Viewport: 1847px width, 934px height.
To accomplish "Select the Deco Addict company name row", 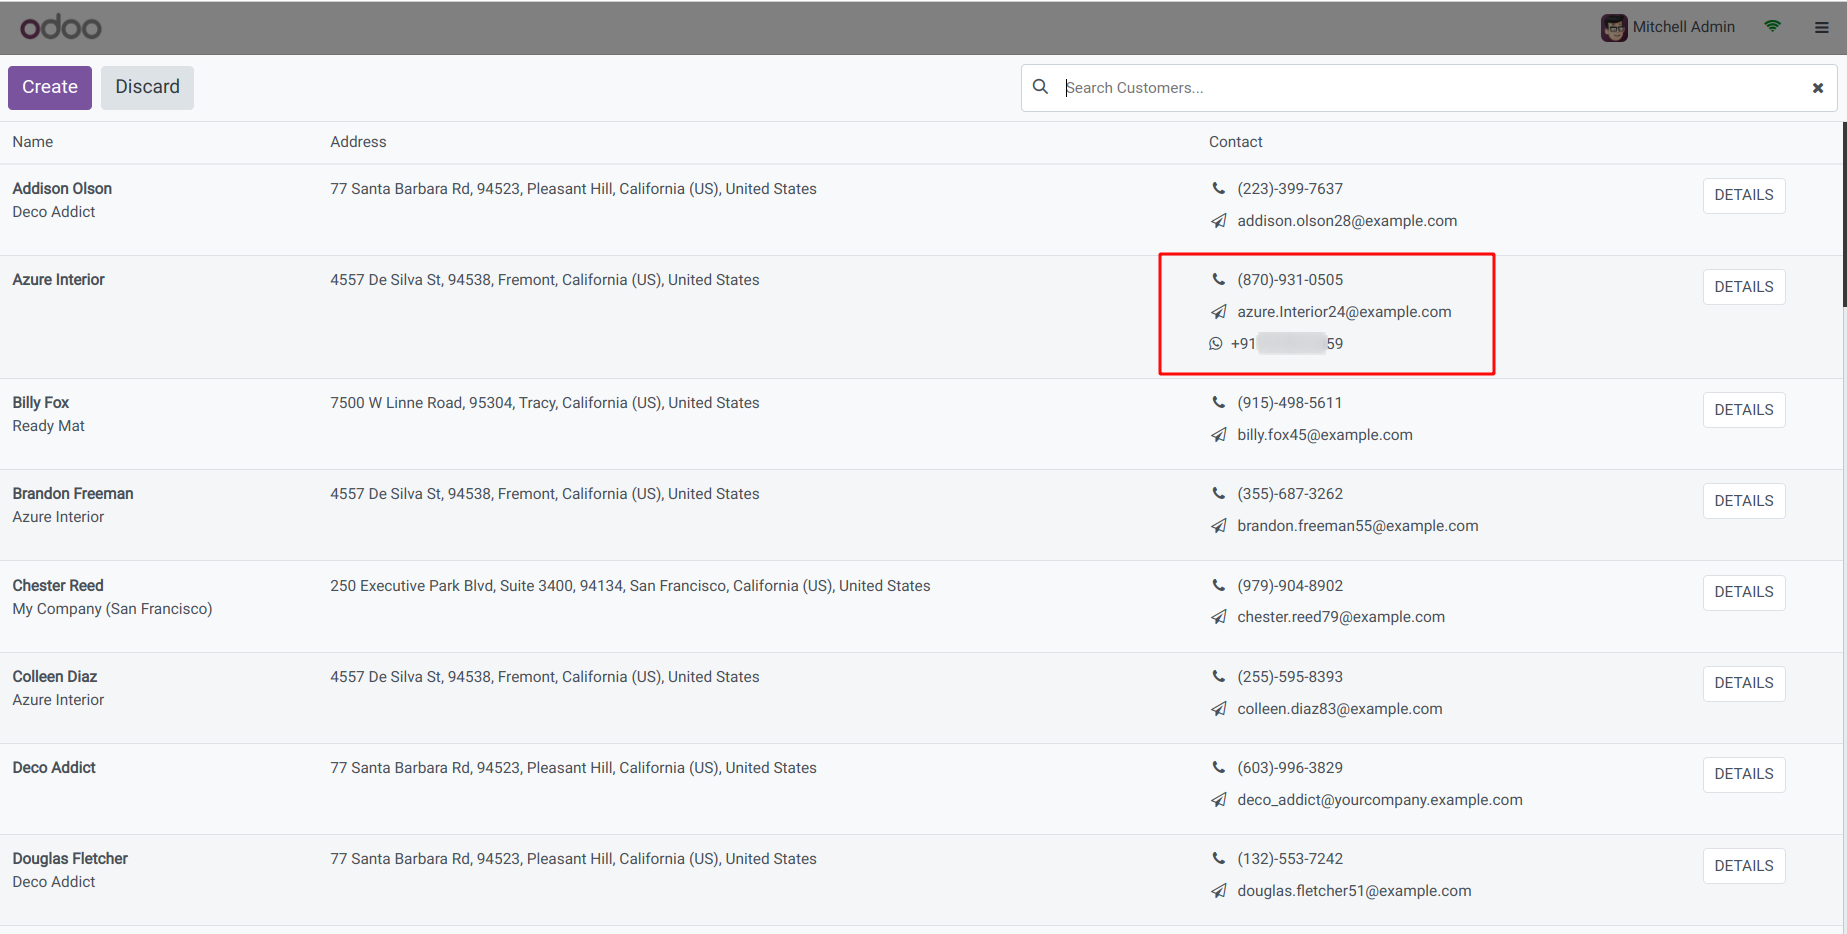I will pyautogui.click(x=54, y=767).
